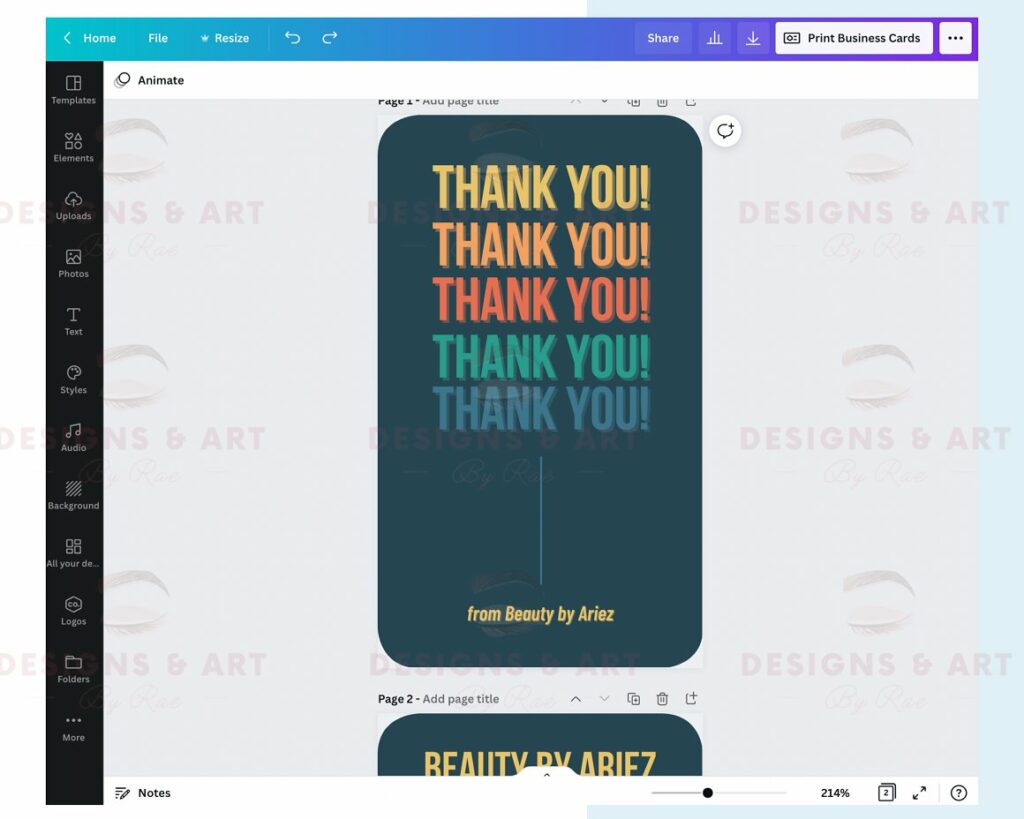Select the Audio sidebar icon

tap(73, 438)
